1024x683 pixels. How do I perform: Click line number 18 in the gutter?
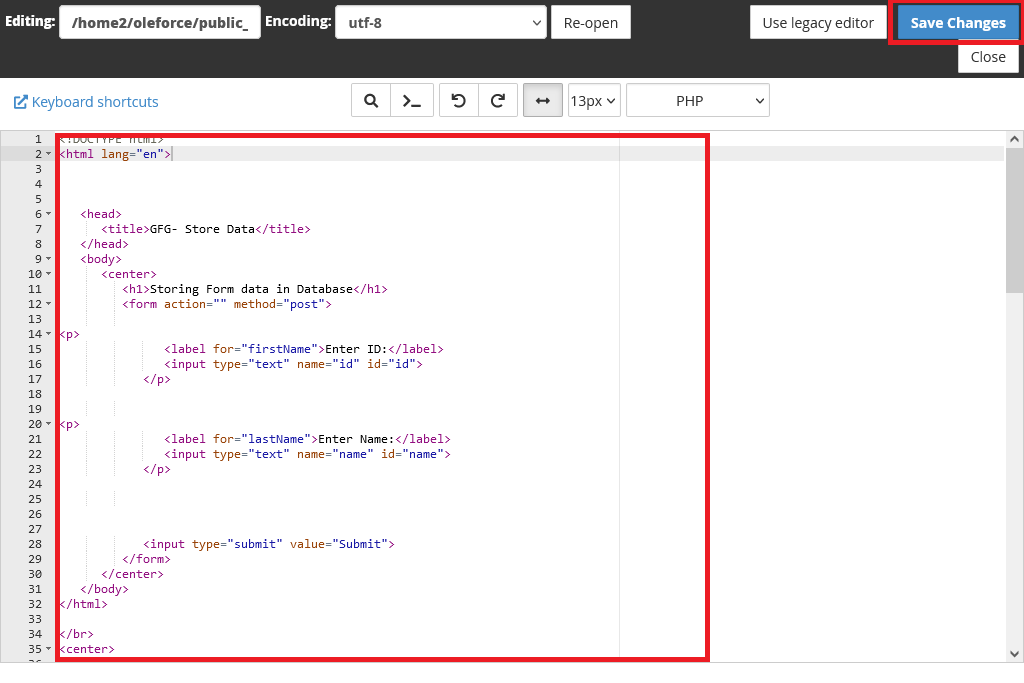[35, 394]
